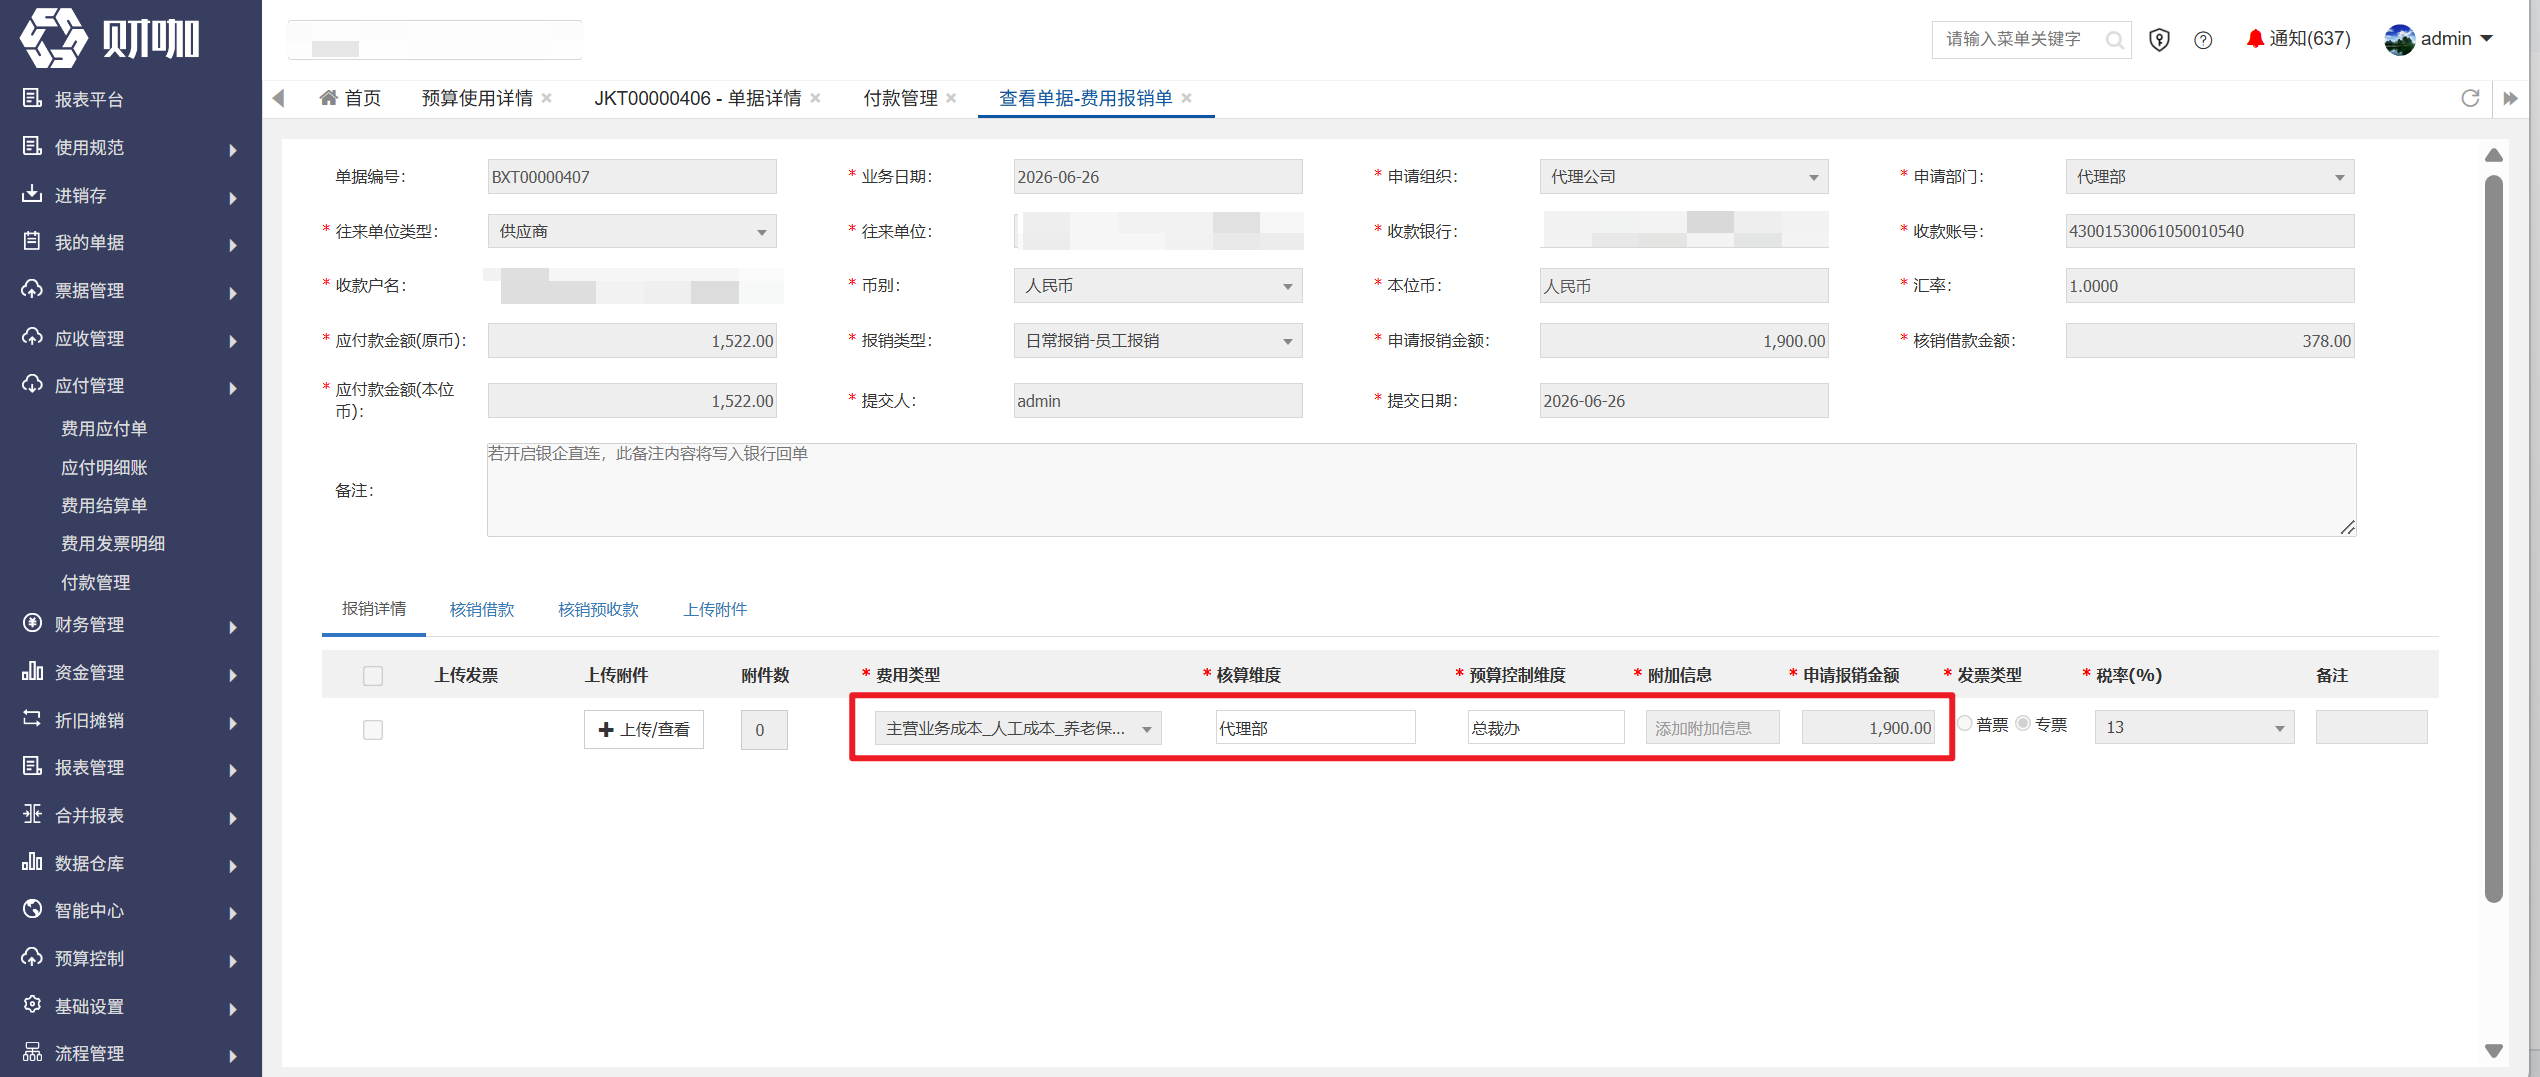Toggle the header checkbox in detail table
2540x1077 pixels.
373,676
